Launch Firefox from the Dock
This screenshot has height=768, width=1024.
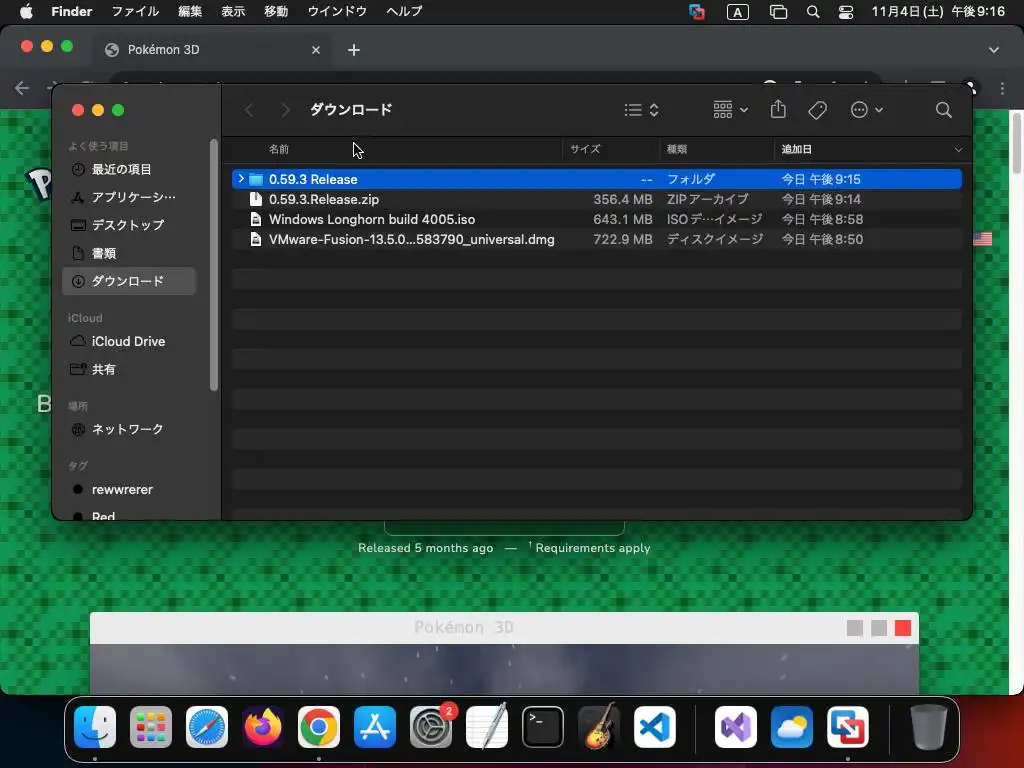tap(263, 727)
